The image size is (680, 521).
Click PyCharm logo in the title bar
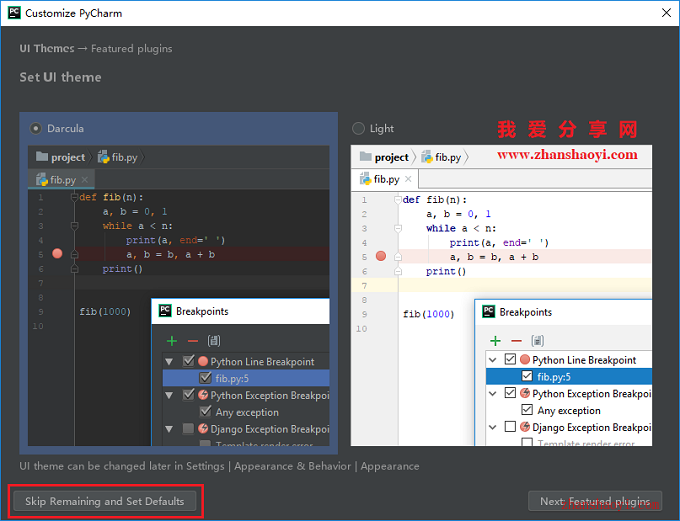14,13
